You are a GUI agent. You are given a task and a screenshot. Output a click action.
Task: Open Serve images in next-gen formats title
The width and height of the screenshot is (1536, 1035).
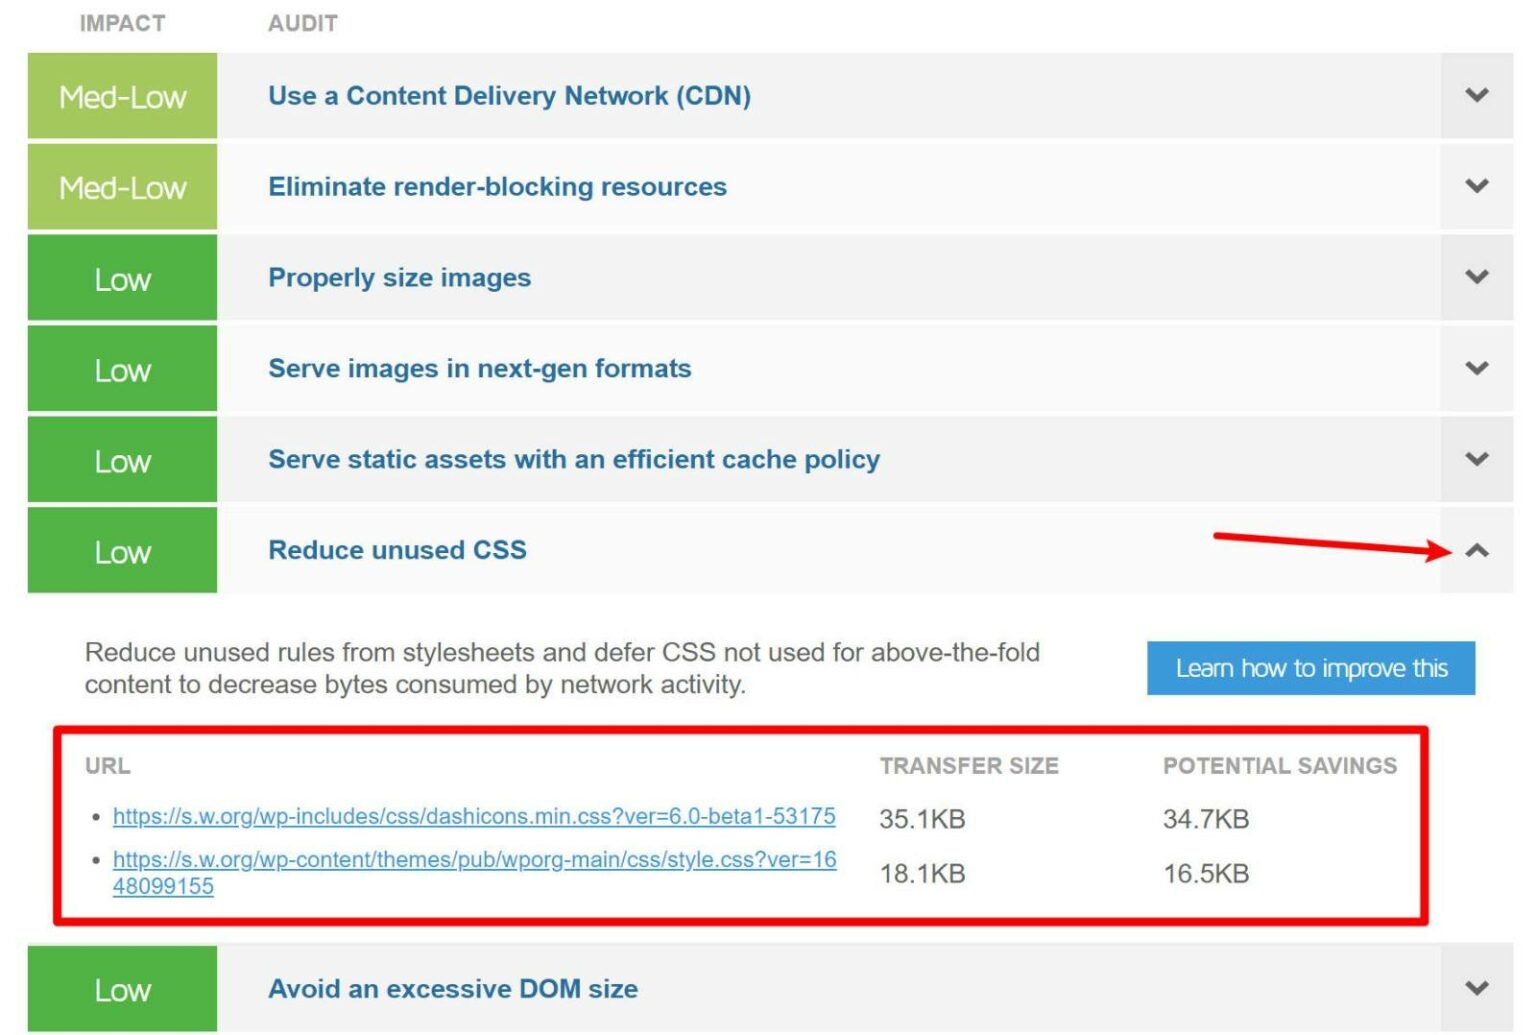pyautogui.click(x=479, y=369)
